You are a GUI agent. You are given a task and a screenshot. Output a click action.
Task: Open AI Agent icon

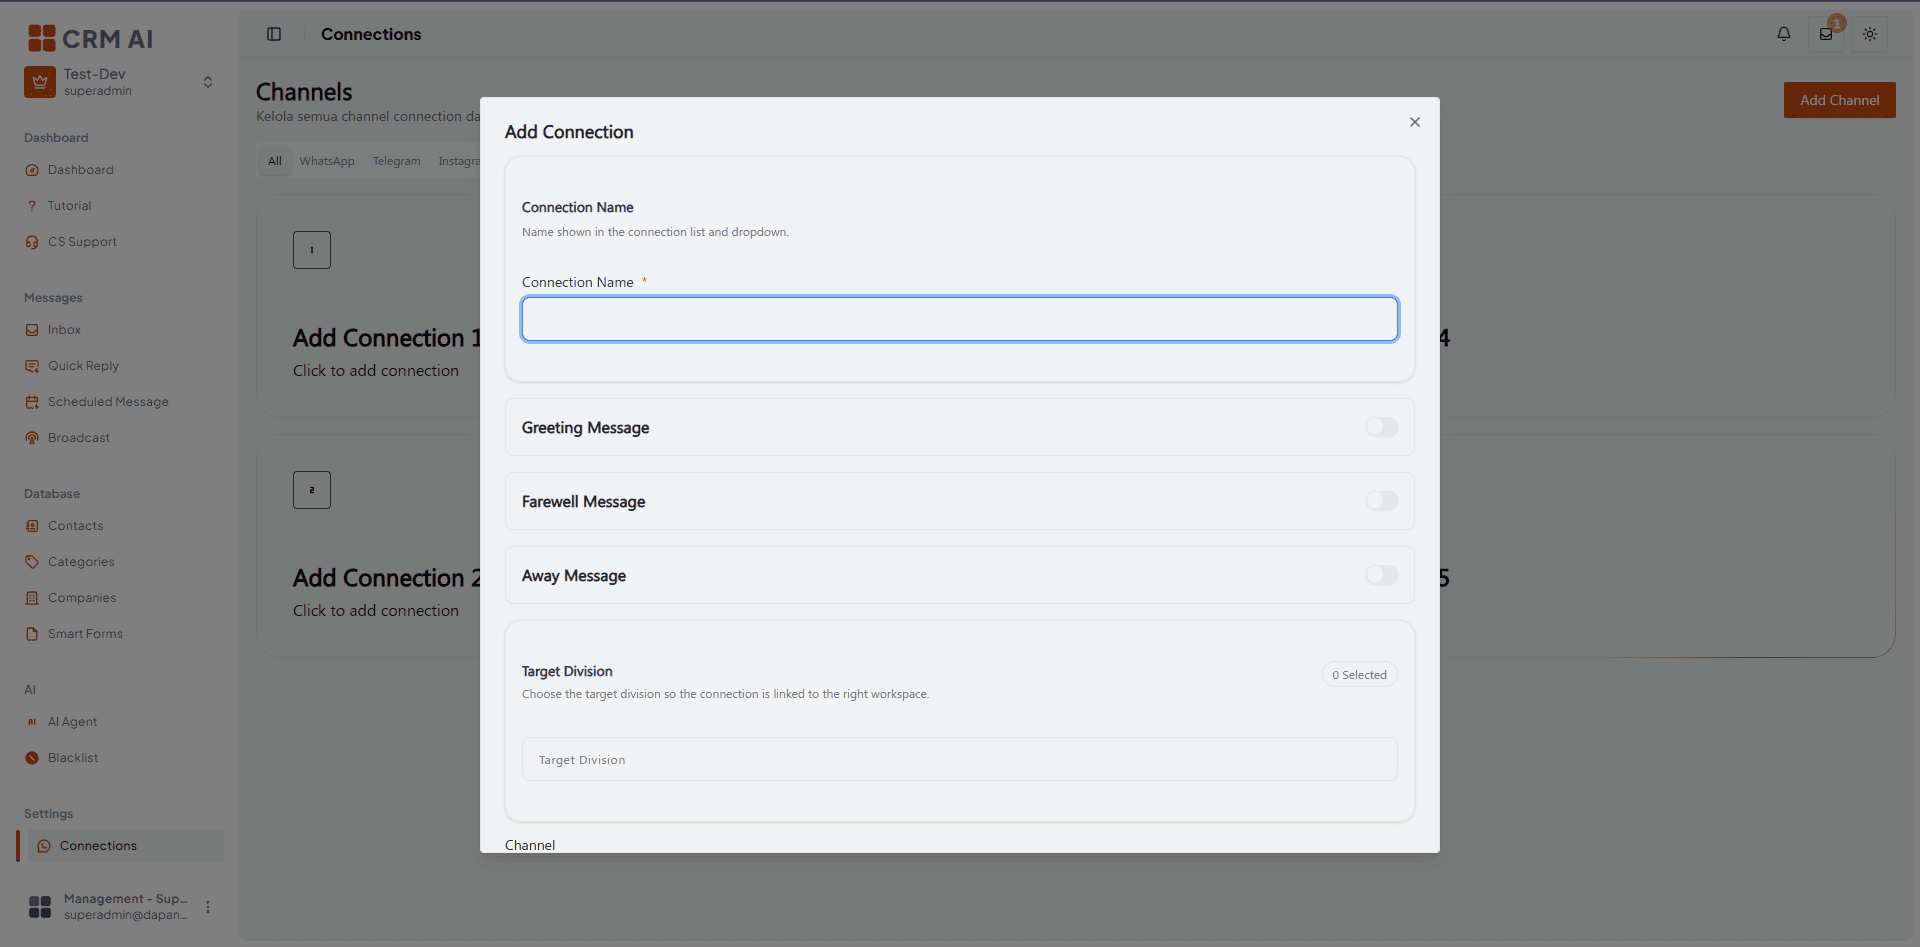click(32, 722)
